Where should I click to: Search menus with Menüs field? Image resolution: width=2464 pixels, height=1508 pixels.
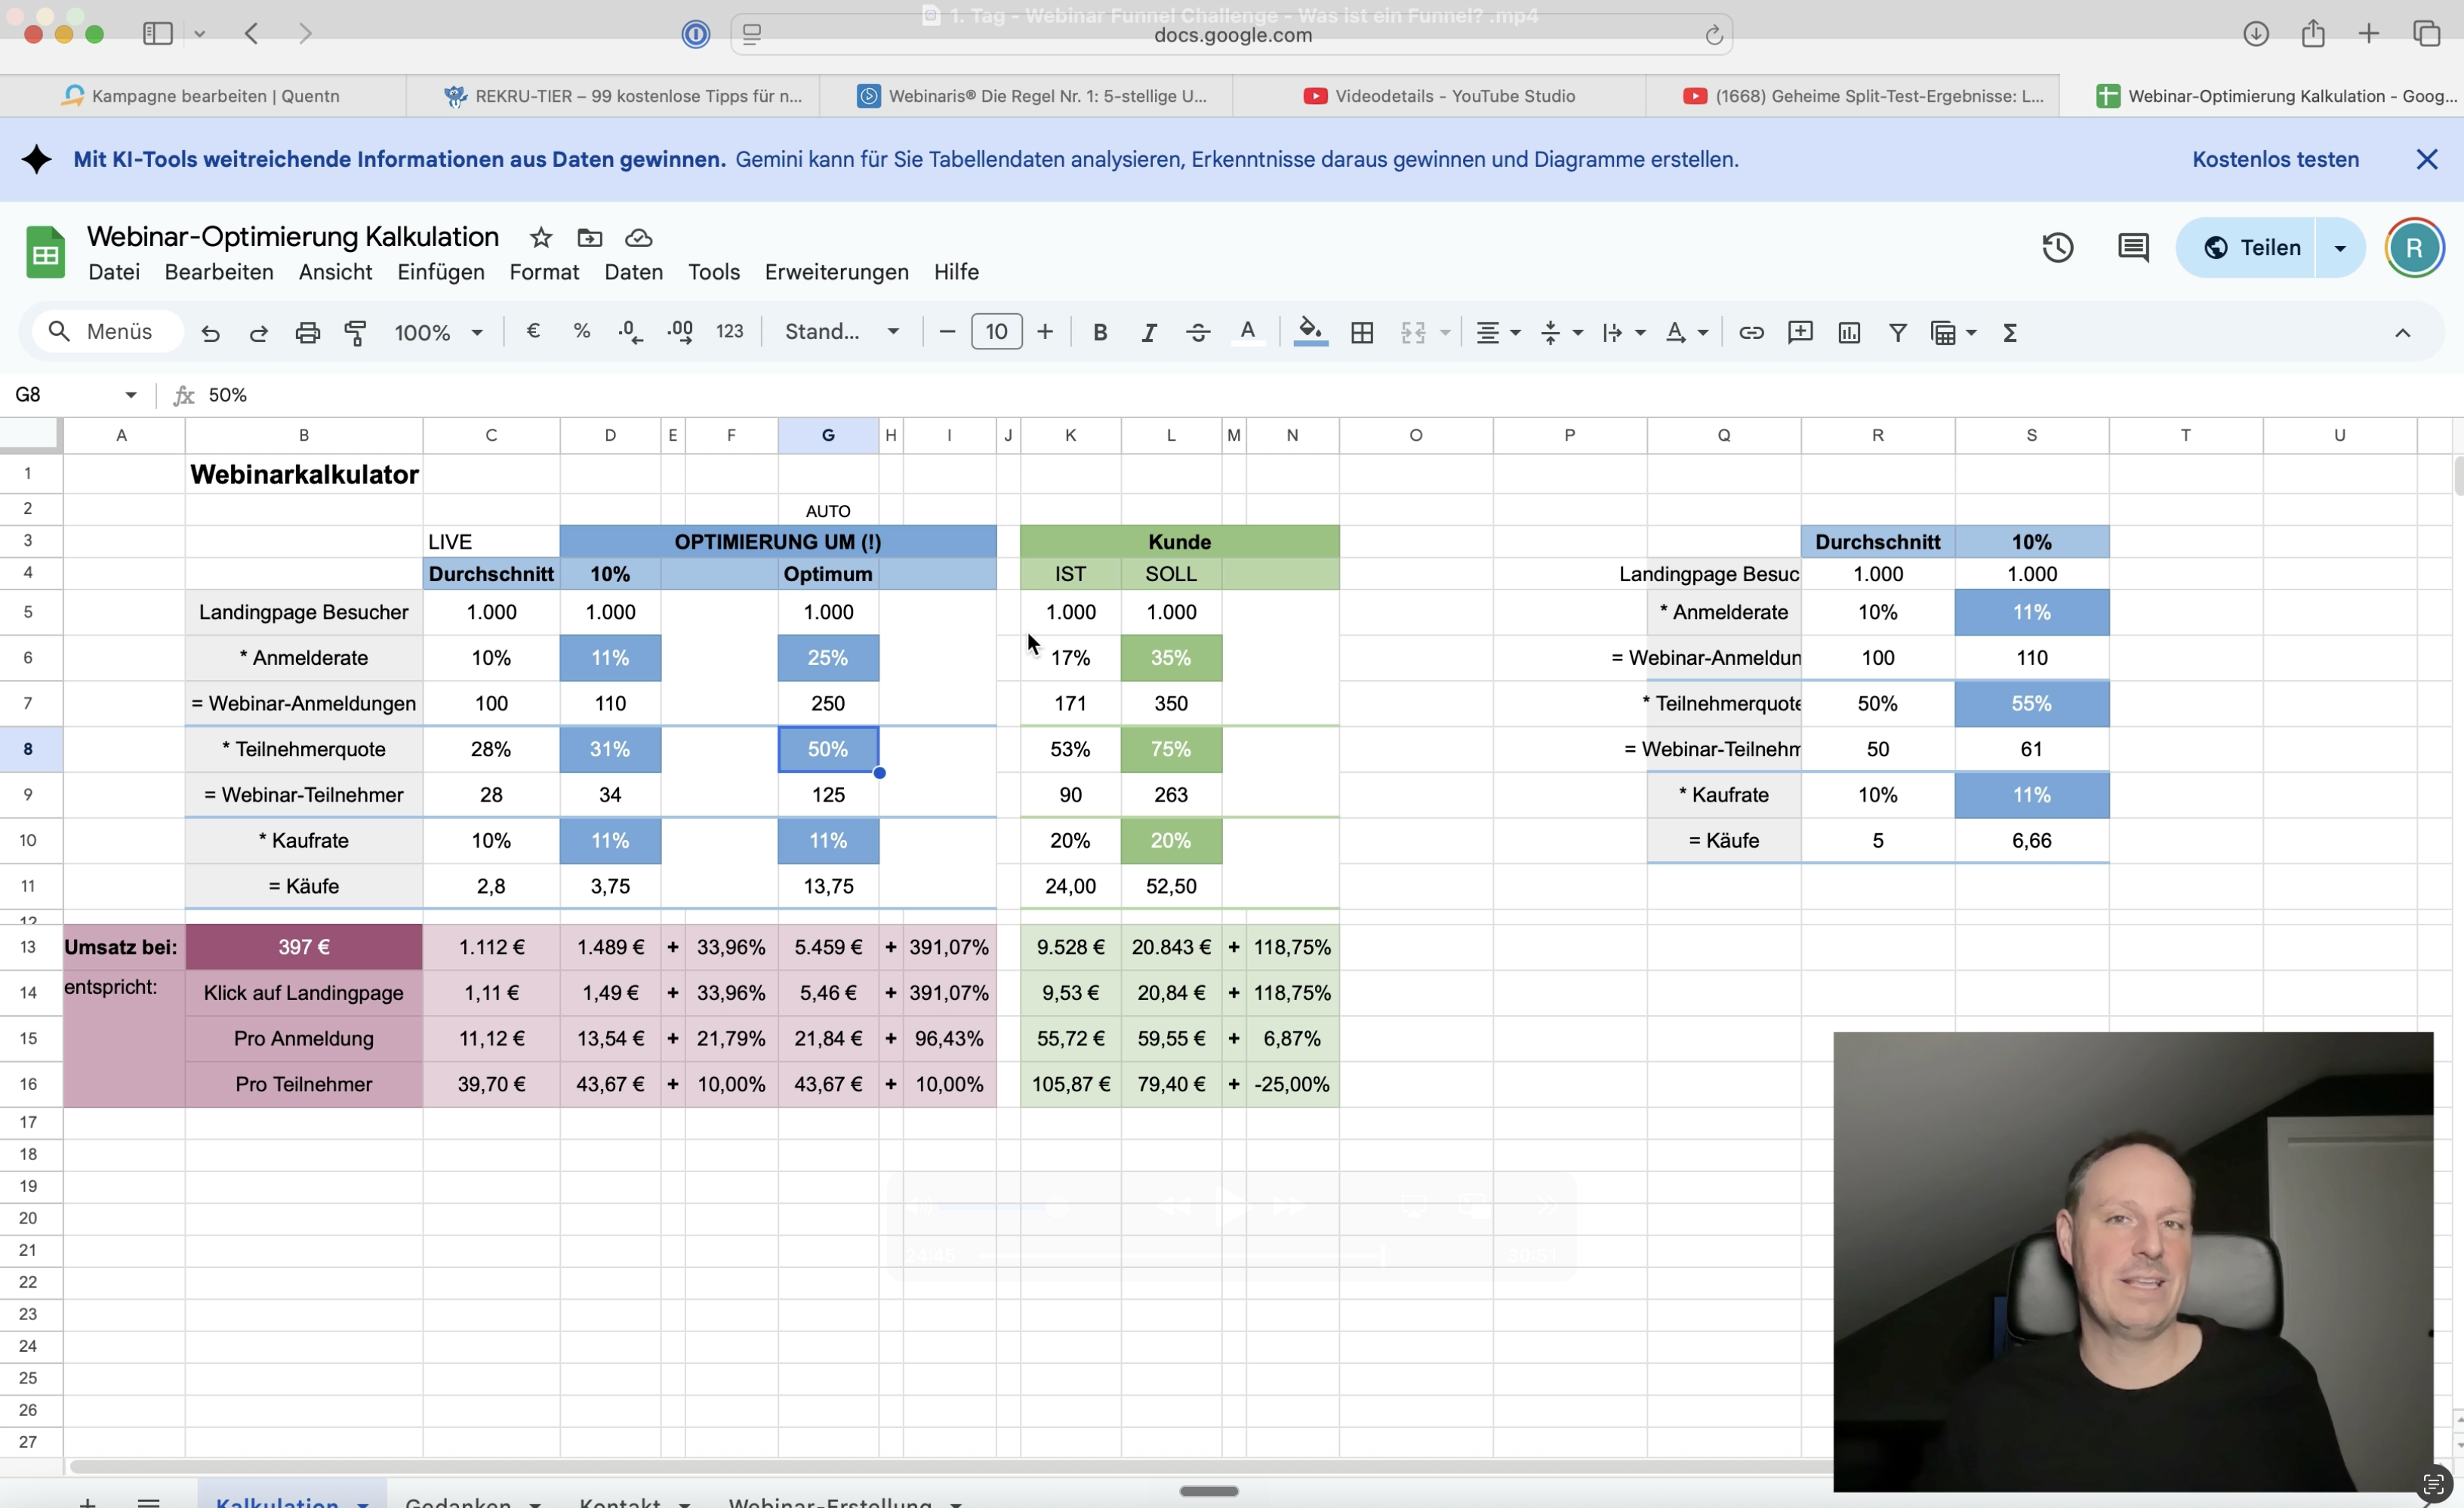(x=108, y=332)
